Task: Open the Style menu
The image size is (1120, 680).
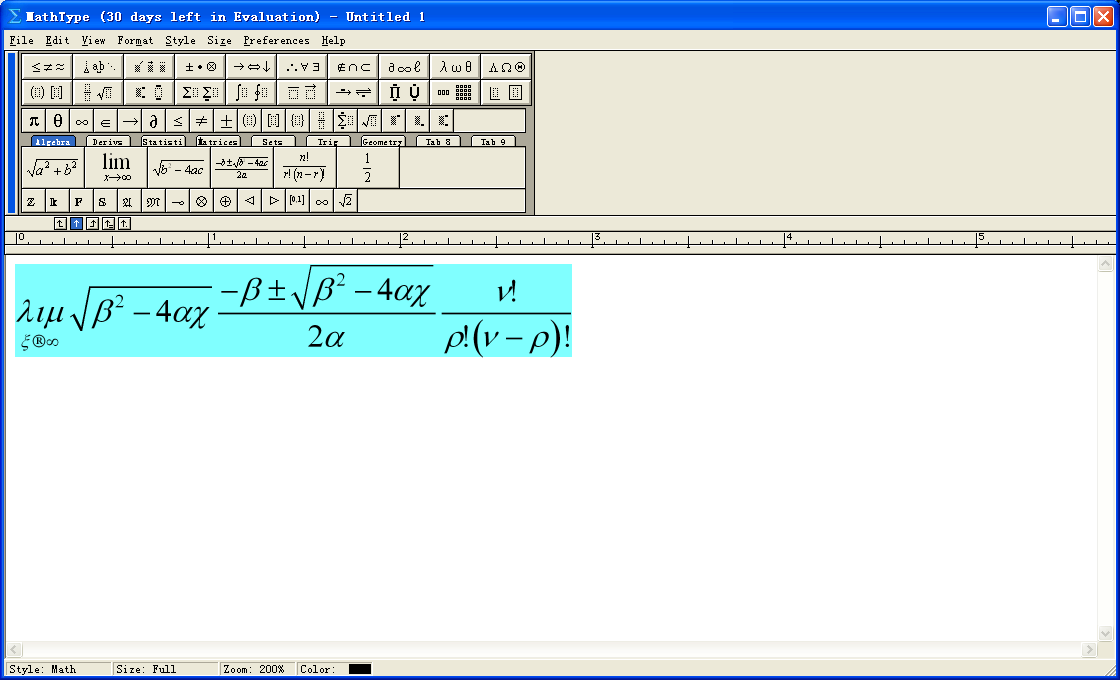Action: 180,41
